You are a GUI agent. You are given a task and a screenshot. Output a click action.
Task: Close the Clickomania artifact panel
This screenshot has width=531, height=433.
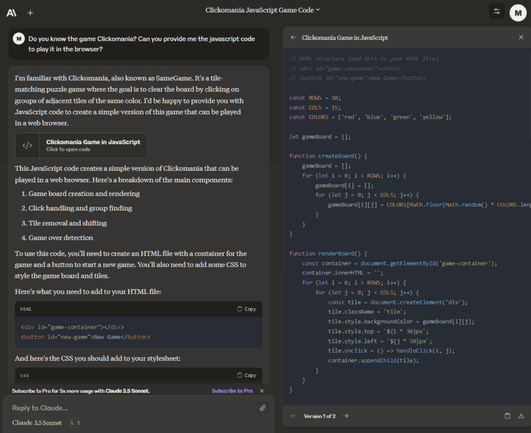[521, 37]
